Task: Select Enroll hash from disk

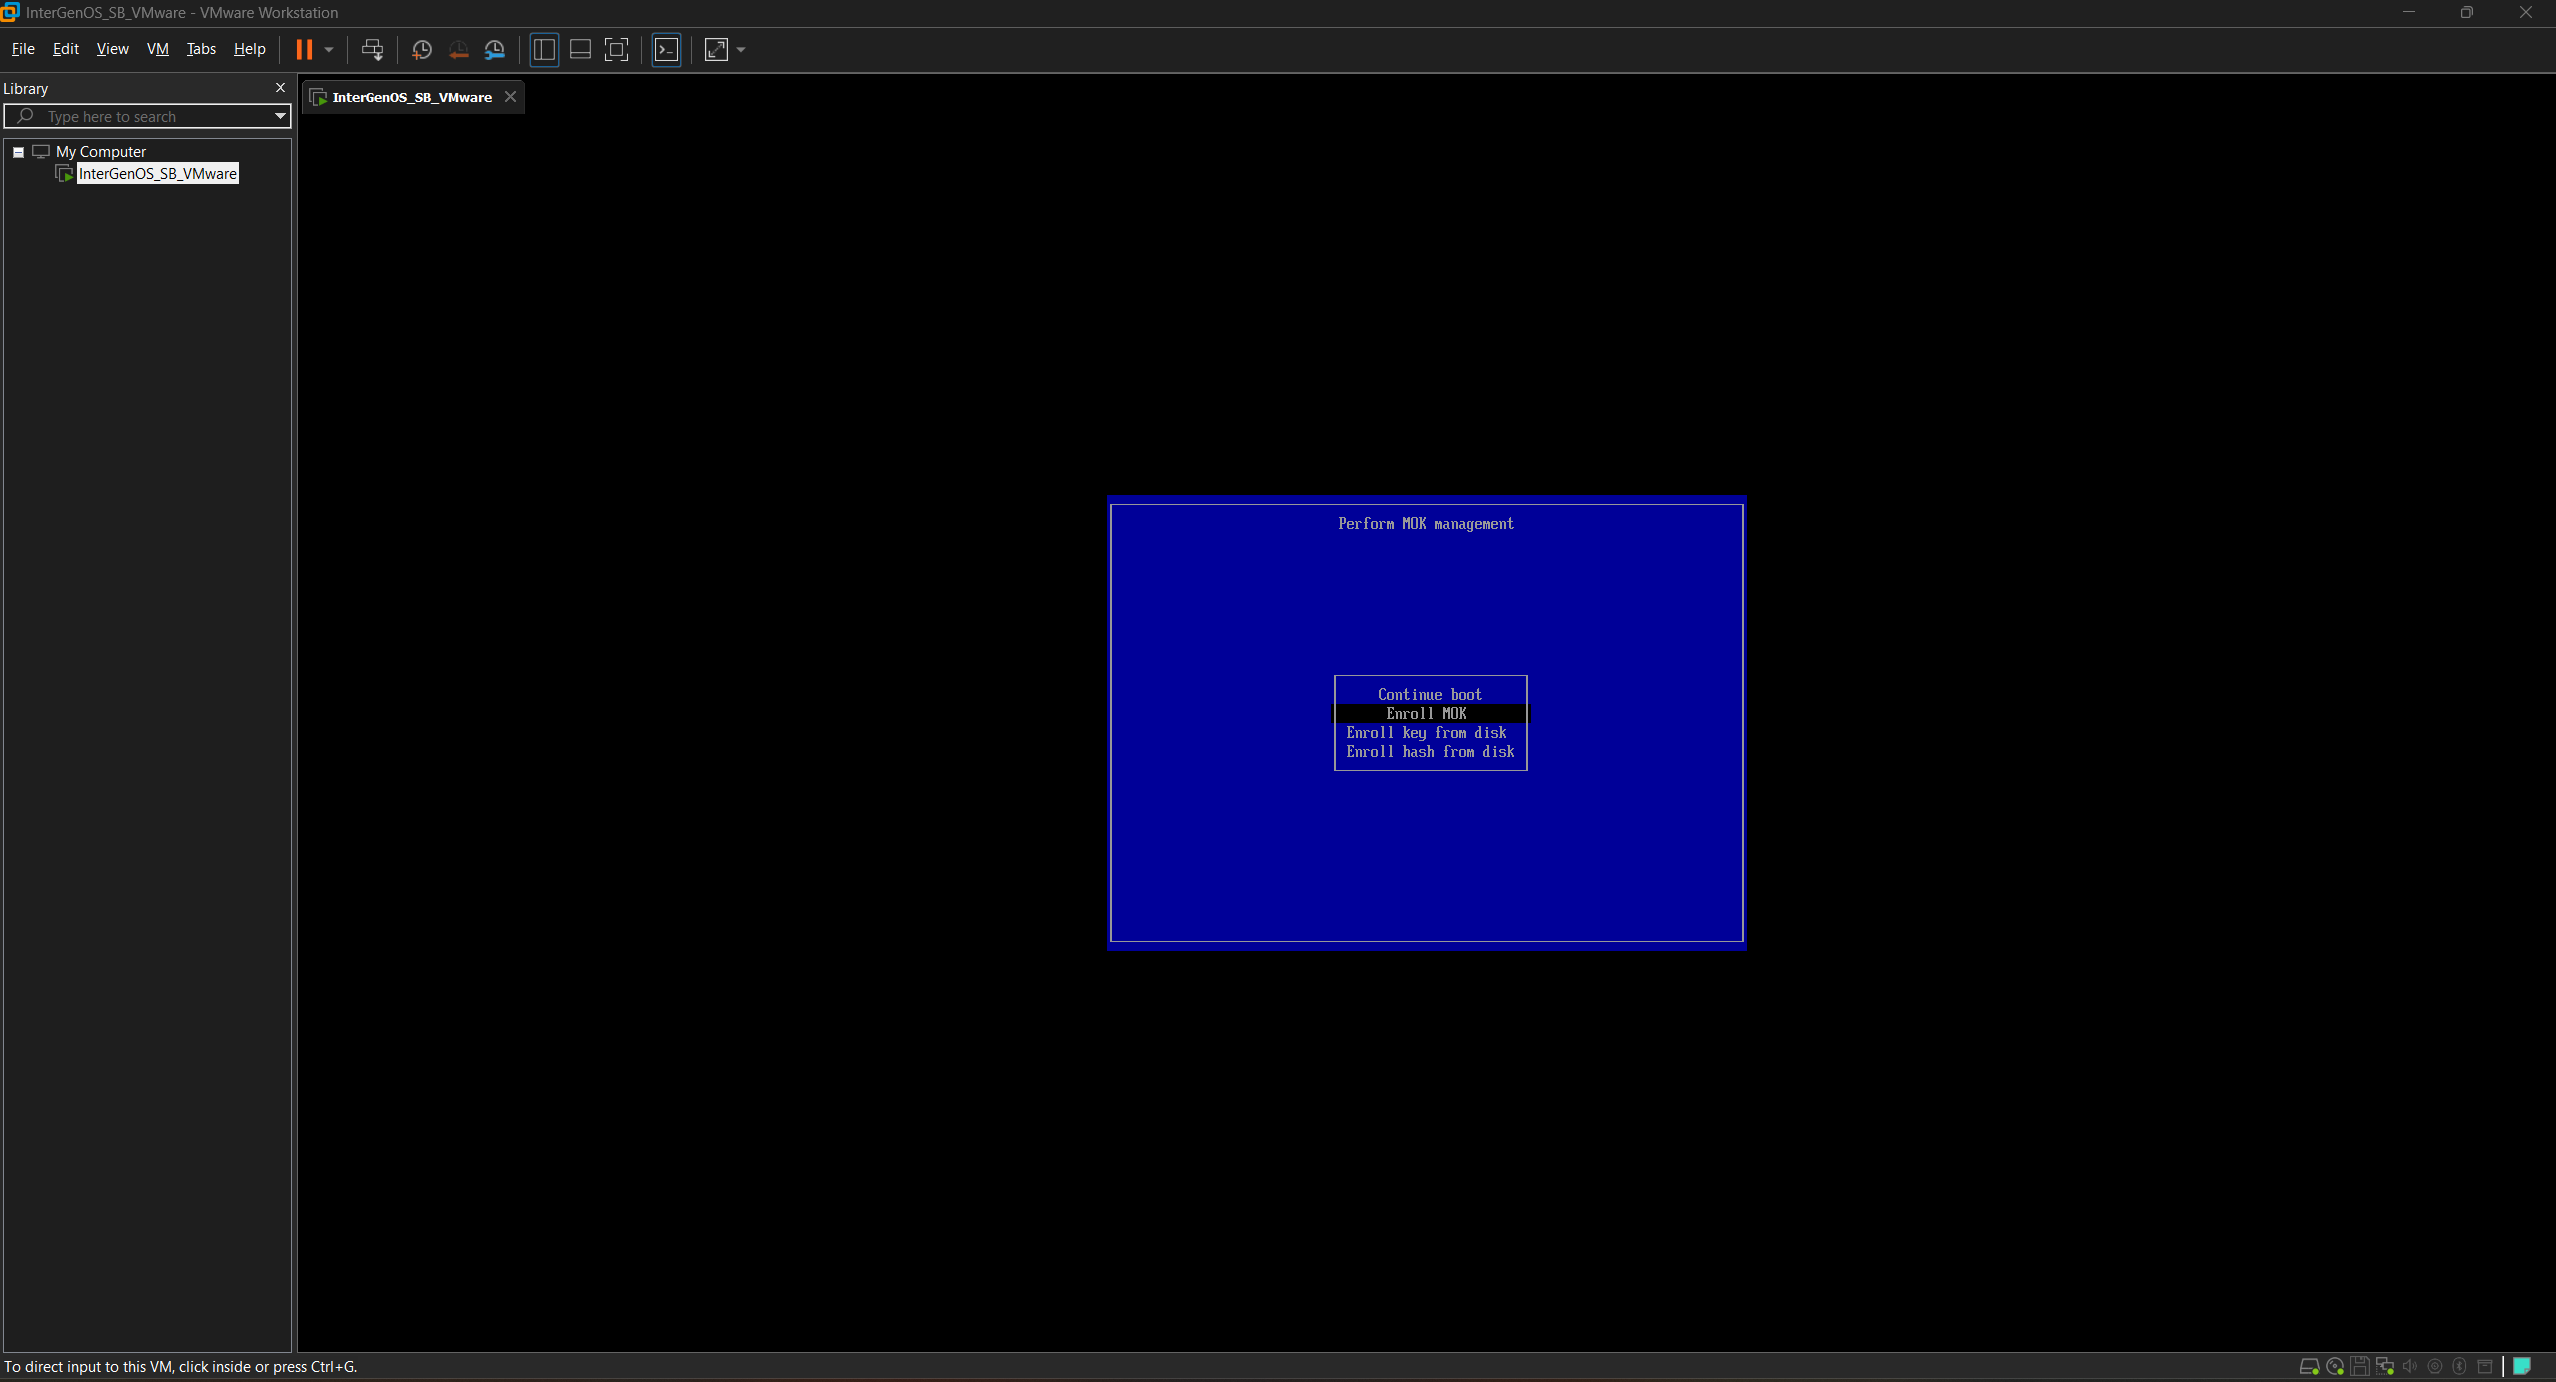Action: [1430, 751]
